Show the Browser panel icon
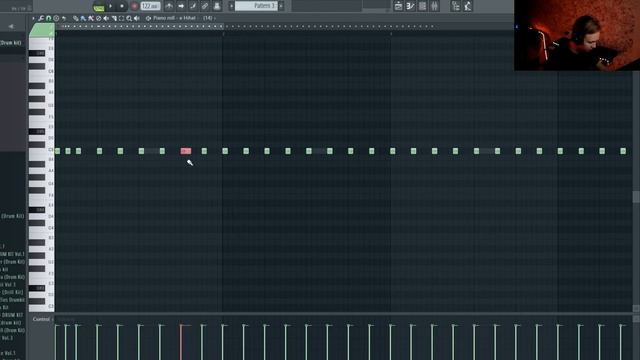640x360 pixels. click(456, 6)
